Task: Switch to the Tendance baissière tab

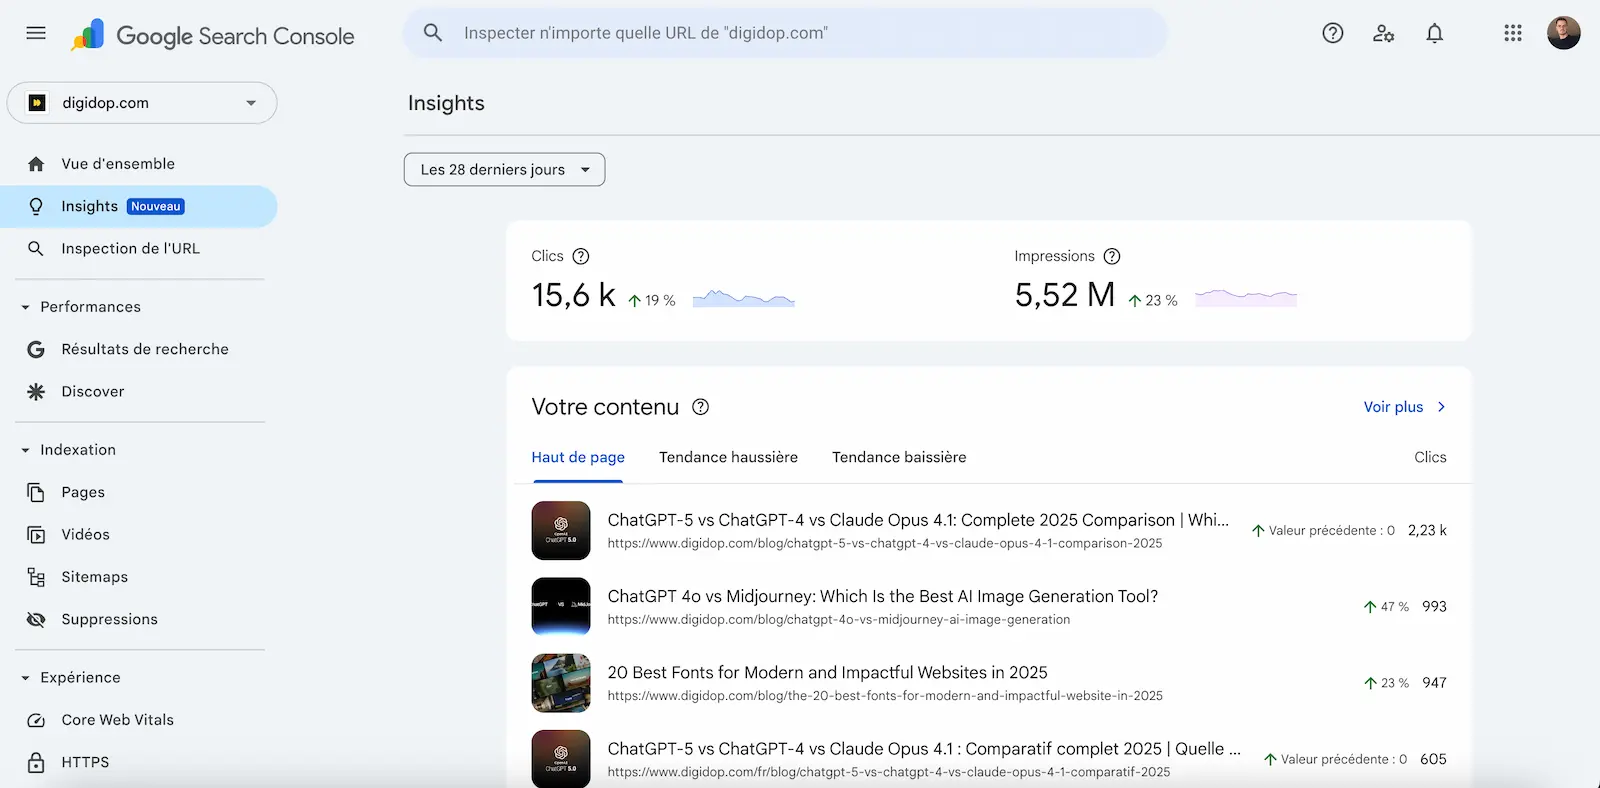Action: pos(899,457)
